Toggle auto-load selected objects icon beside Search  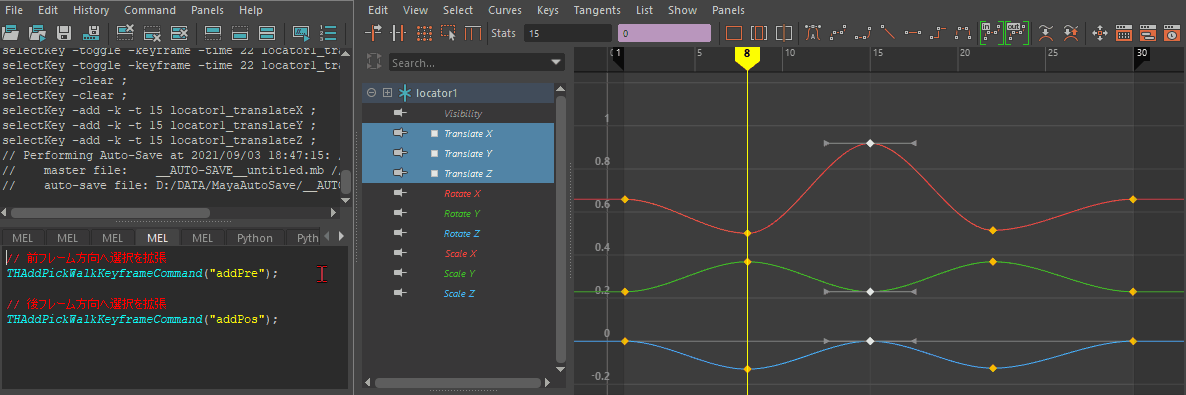tap(373, 62)
